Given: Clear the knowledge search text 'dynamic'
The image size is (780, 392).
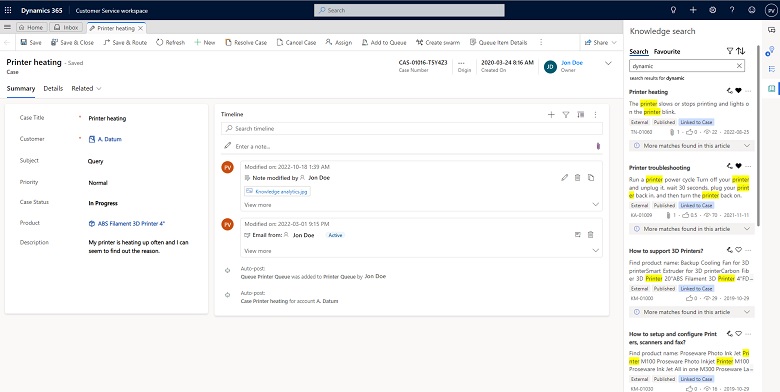Looking at the screenshot, I should pyautogui.click(x=739, y=66).
